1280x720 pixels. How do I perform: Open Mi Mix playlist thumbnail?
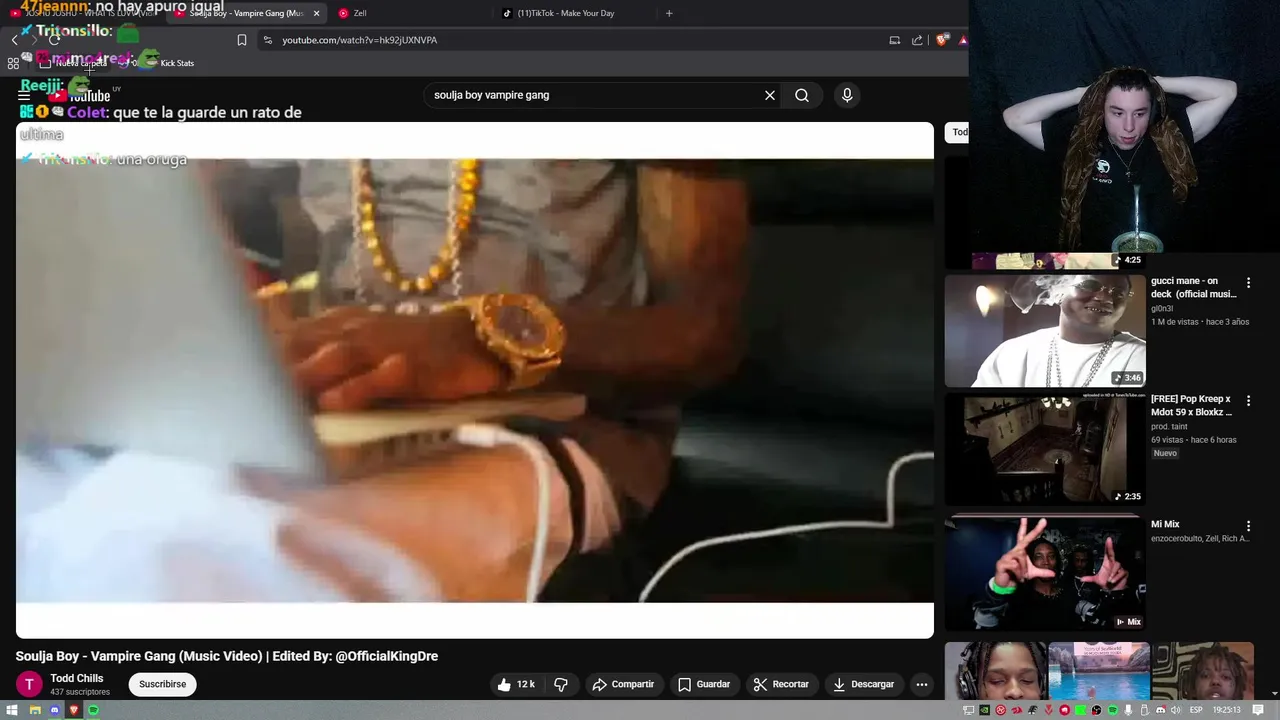point(1045,573)
